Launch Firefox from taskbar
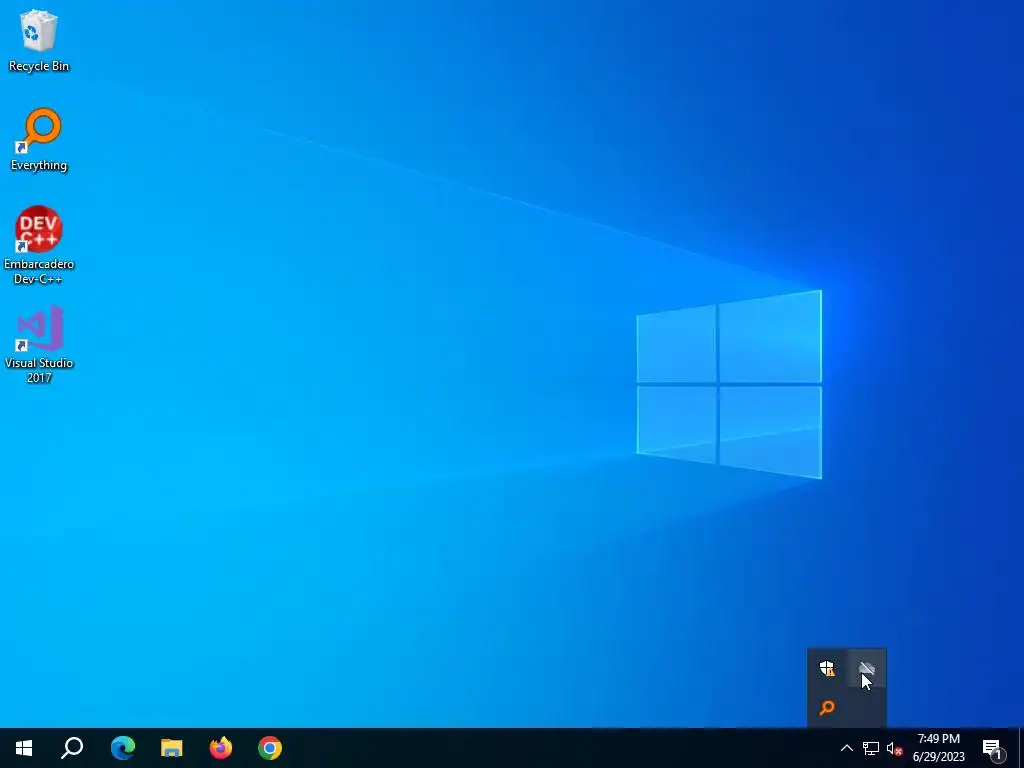 (x=221, y=748)
